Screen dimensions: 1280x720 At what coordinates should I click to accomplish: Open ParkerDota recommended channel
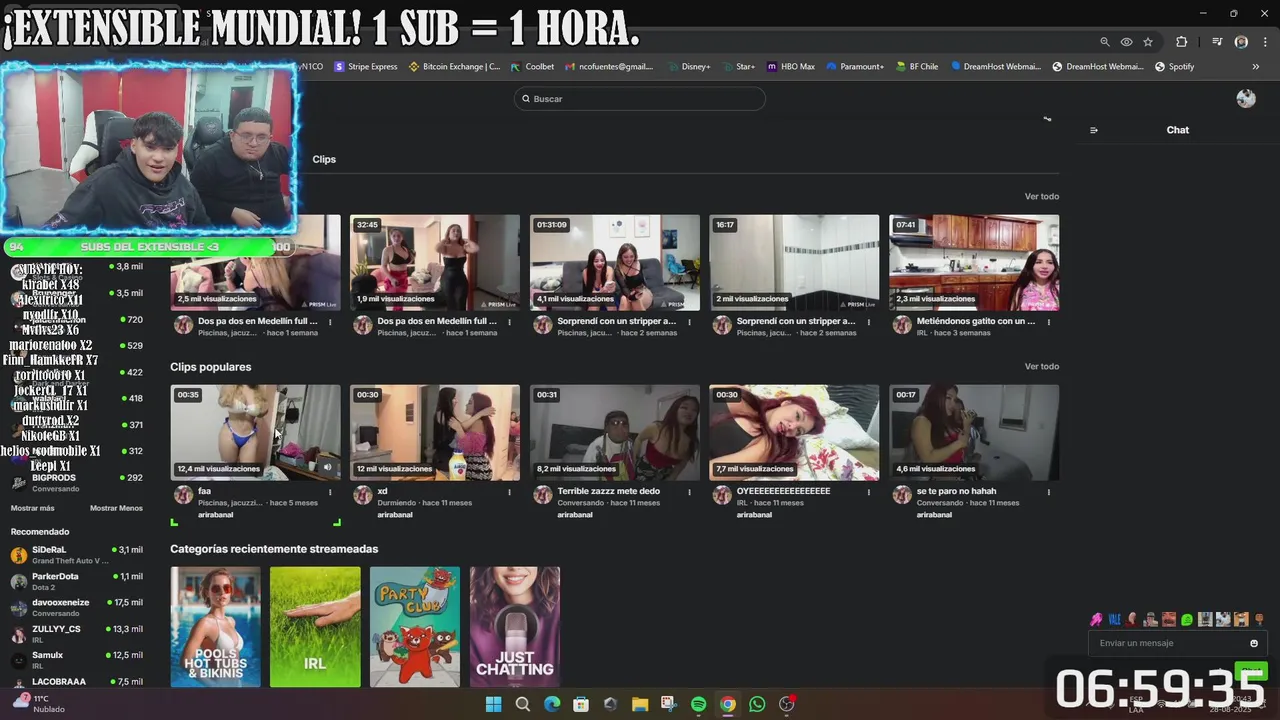click(x=76, y=581)
